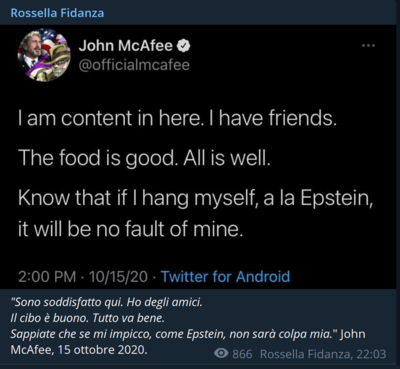Click the tweet line 'I am content in here'
The image size is (400, 369).
(x=177, y=119)
